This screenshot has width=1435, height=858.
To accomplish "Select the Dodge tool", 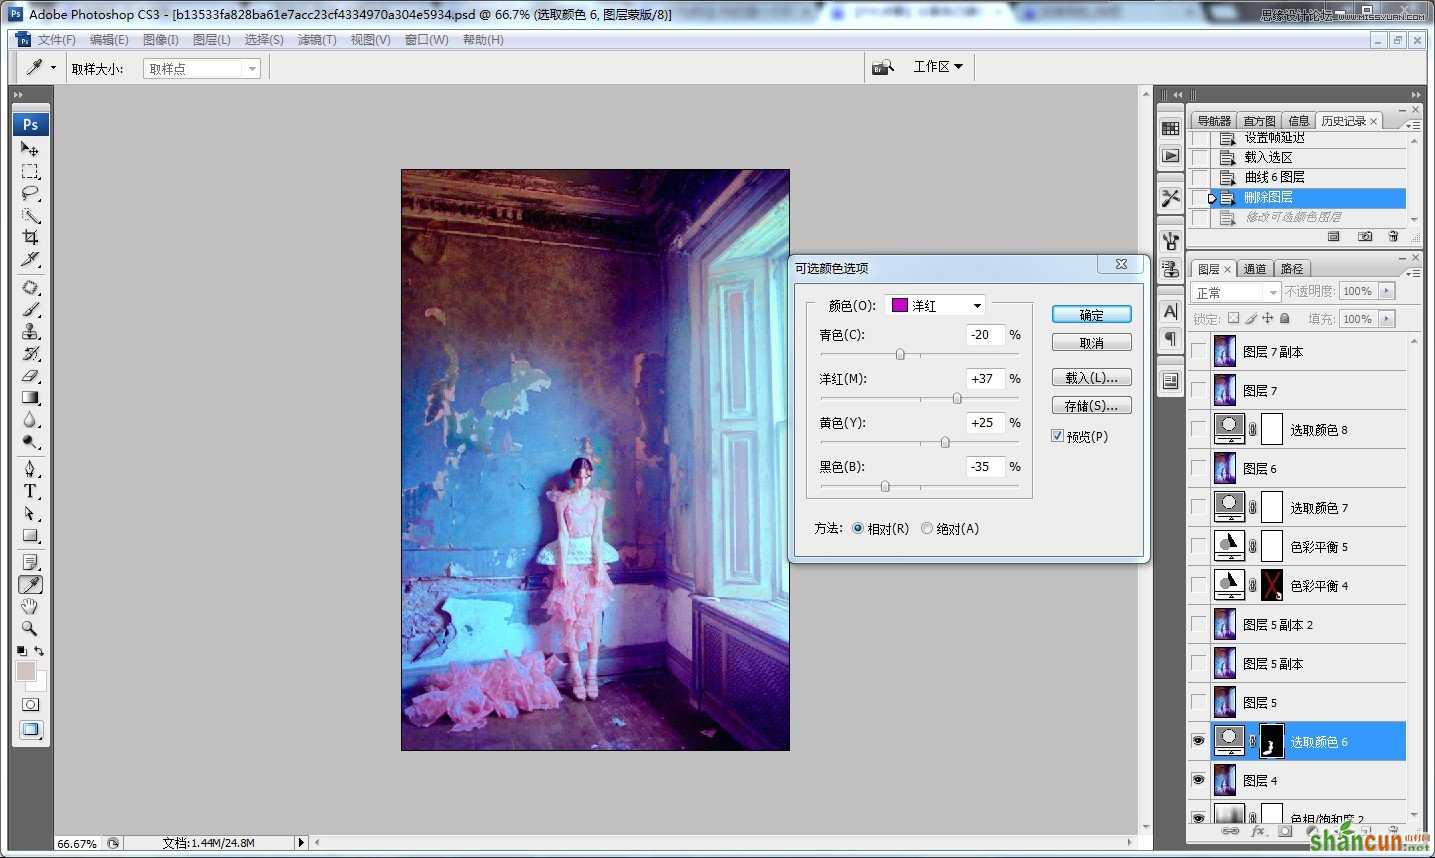I will click(x=30, y=441).
